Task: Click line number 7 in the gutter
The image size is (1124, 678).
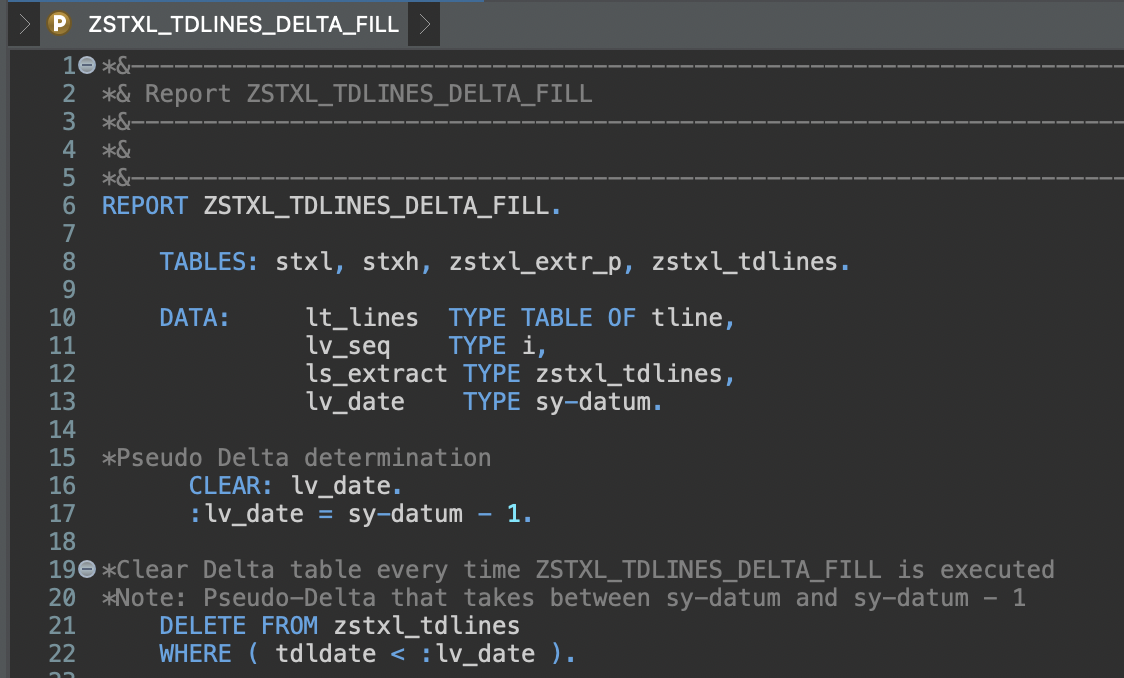Action: 69,234
